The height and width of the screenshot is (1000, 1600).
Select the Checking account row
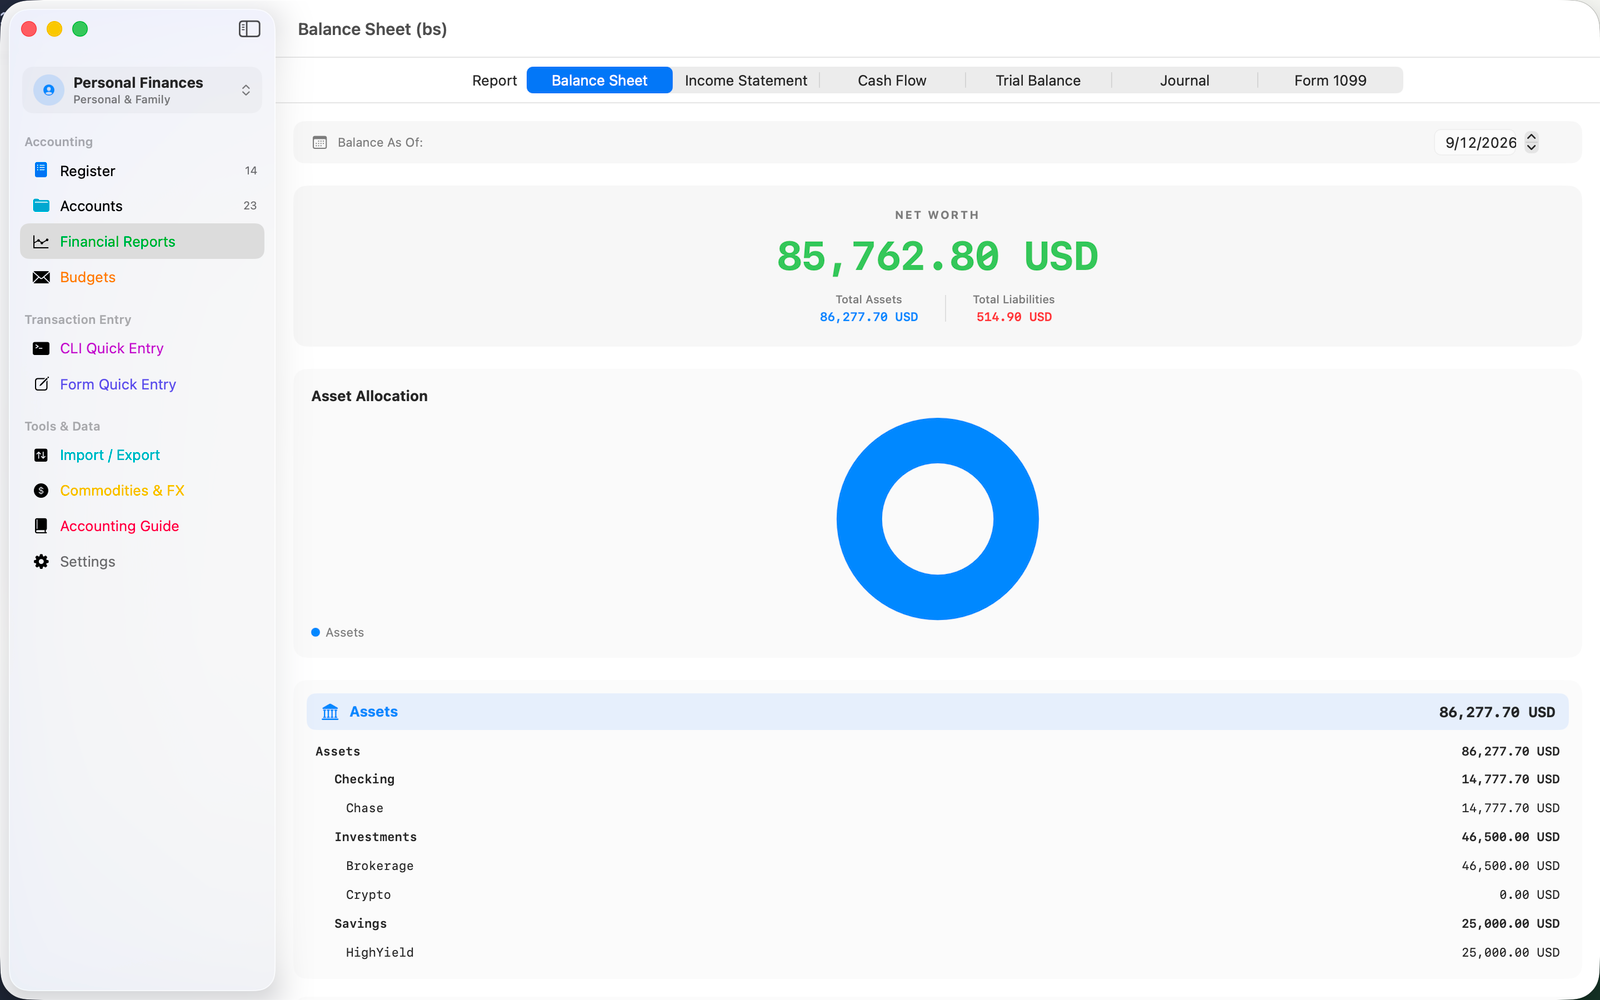(937, 779)
